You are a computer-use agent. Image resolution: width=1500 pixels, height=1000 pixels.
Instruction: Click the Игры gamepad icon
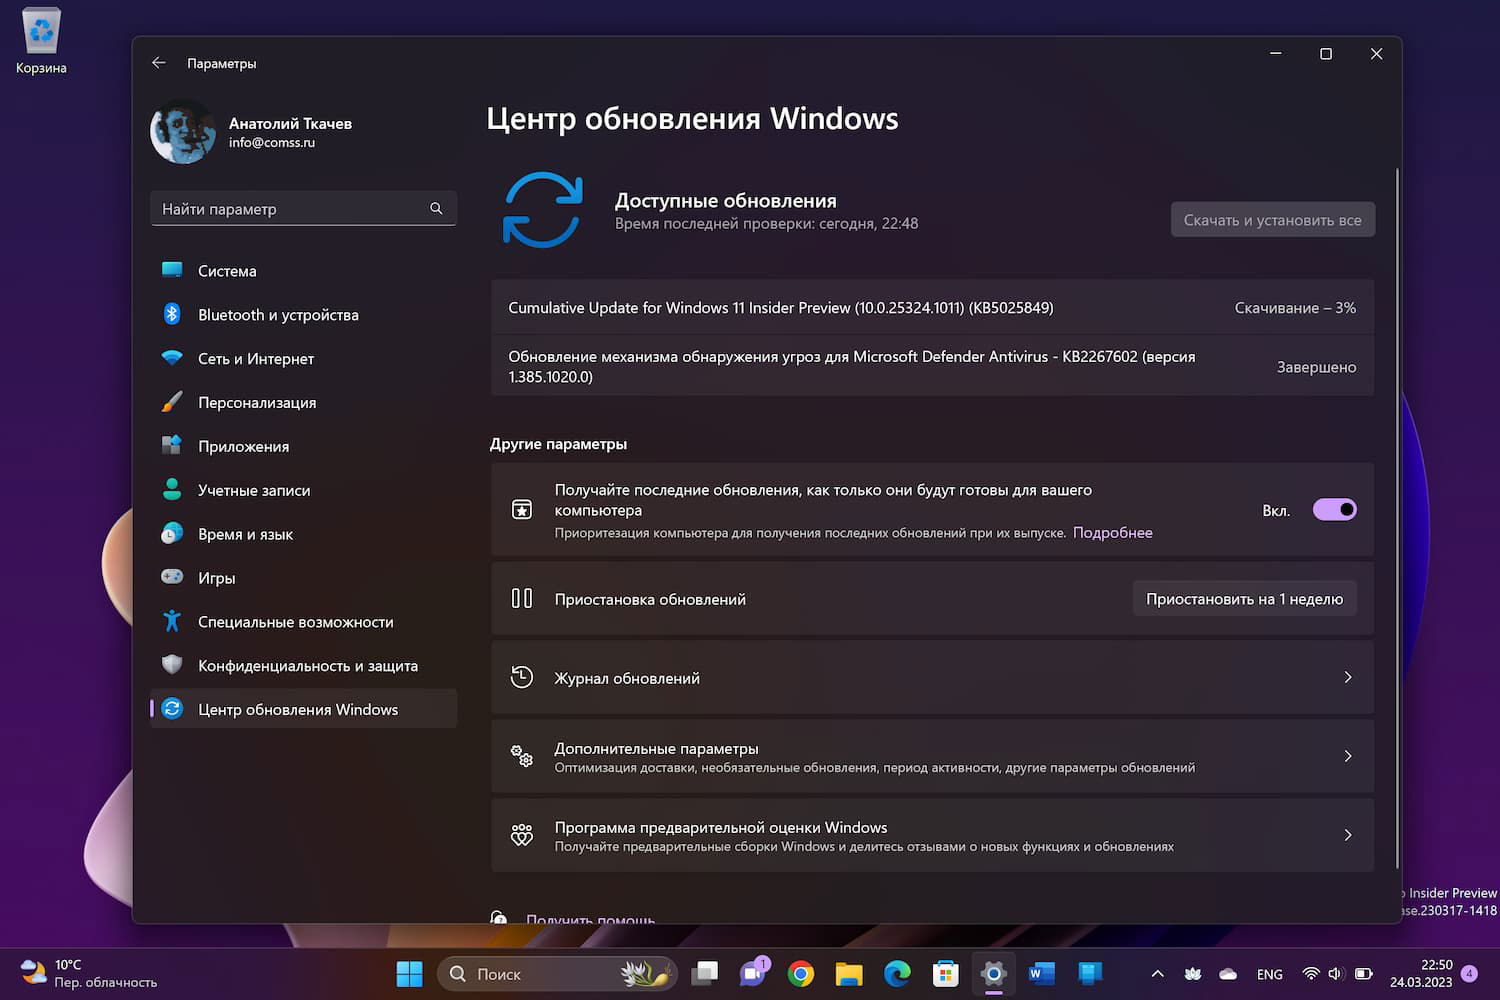[172, 577]
